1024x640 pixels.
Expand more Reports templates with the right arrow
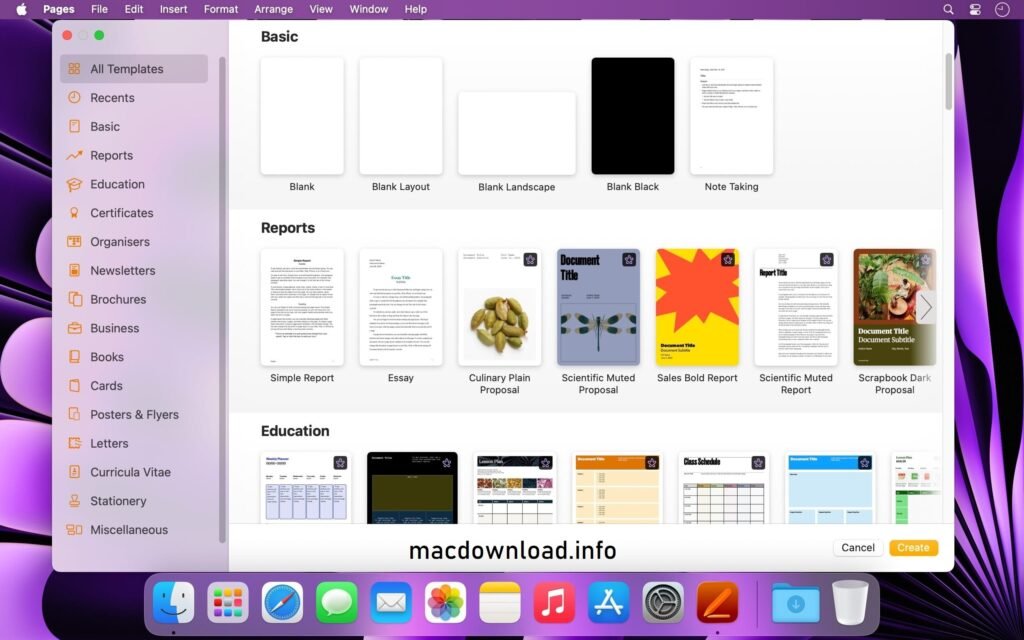(925, 307)
